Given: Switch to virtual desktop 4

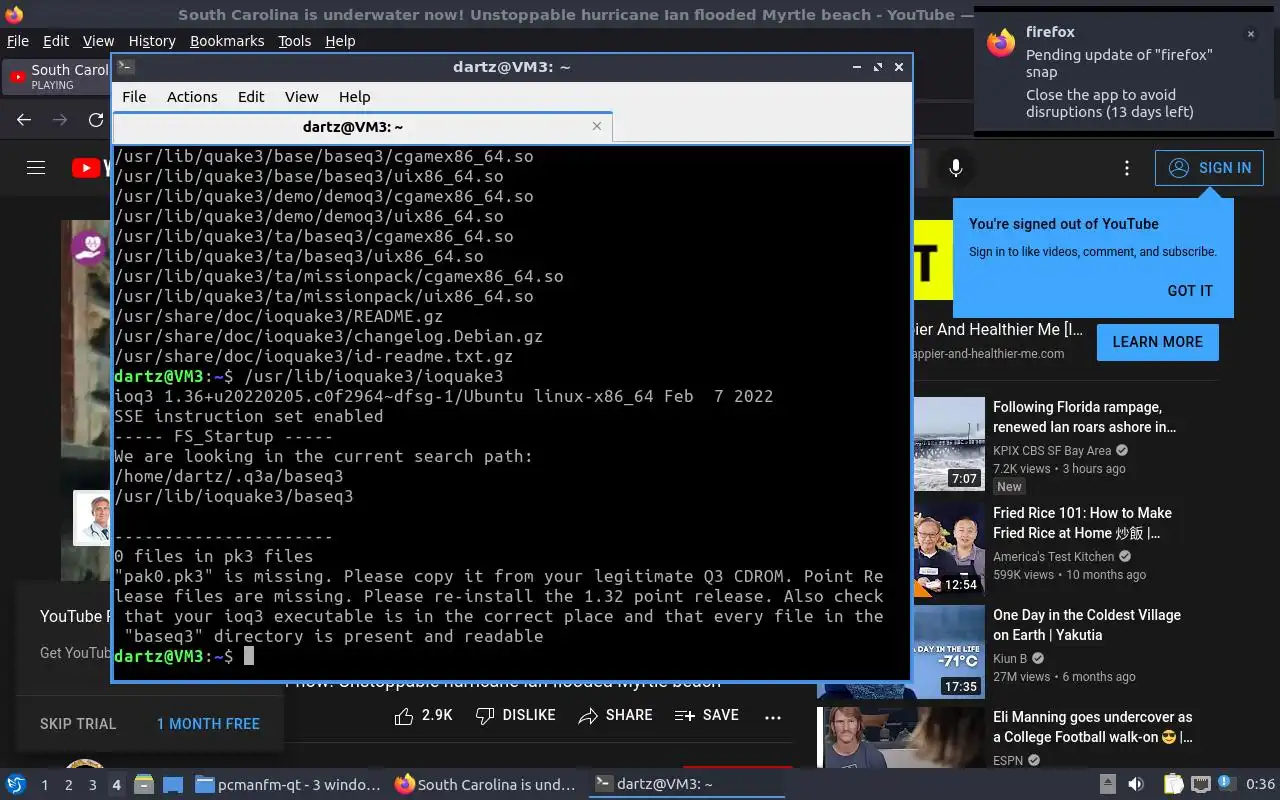Looking at the screenshot, I should pos(116,785).
